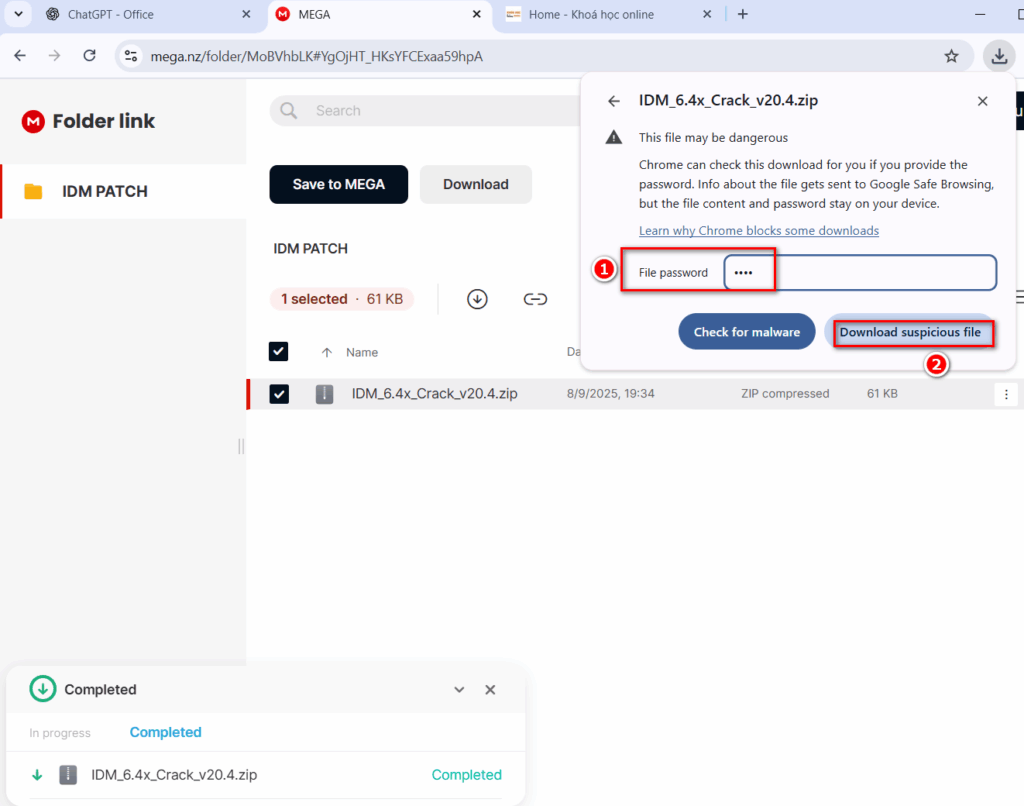Click the IDM PATCH breadcrumb heading
The height and width of the screenshot is (806, 1024).
310,249
